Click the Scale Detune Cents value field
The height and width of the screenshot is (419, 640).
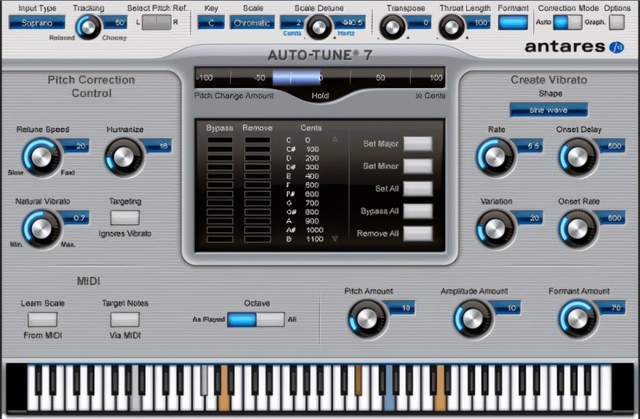293,22
